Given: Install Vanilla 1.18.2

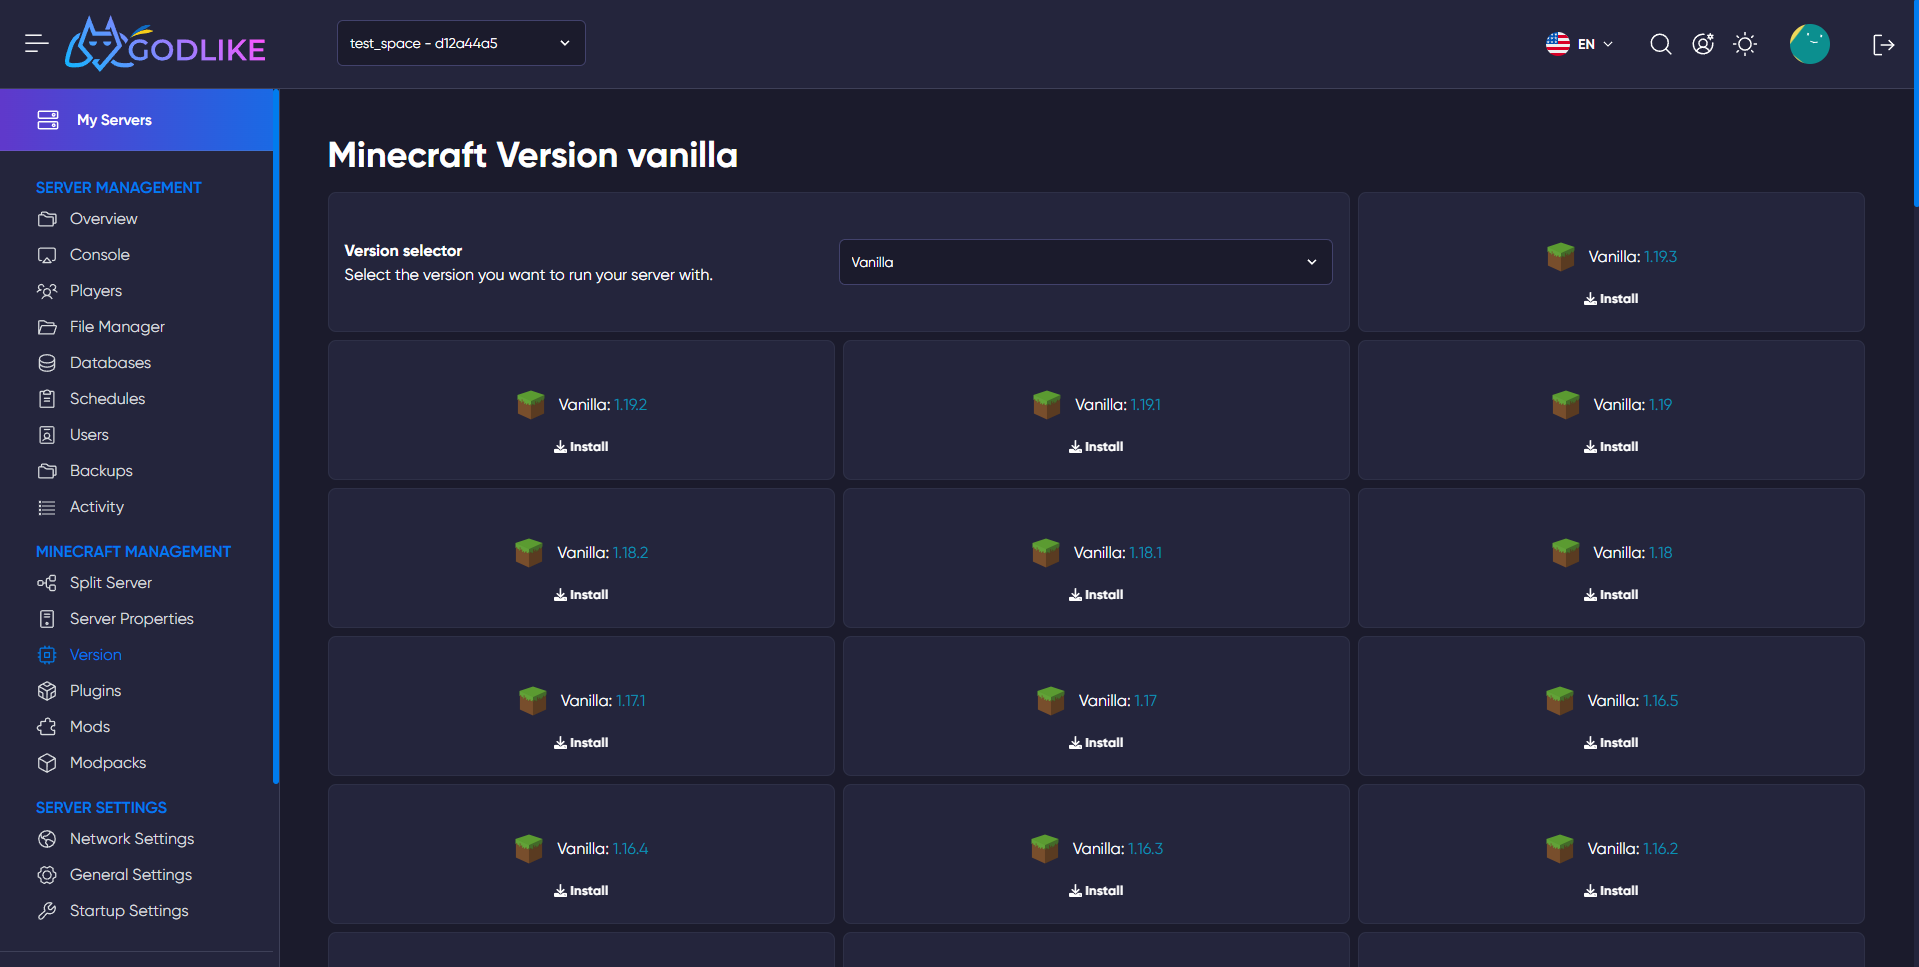Looking at the screenshot, I should coord(581,595).
